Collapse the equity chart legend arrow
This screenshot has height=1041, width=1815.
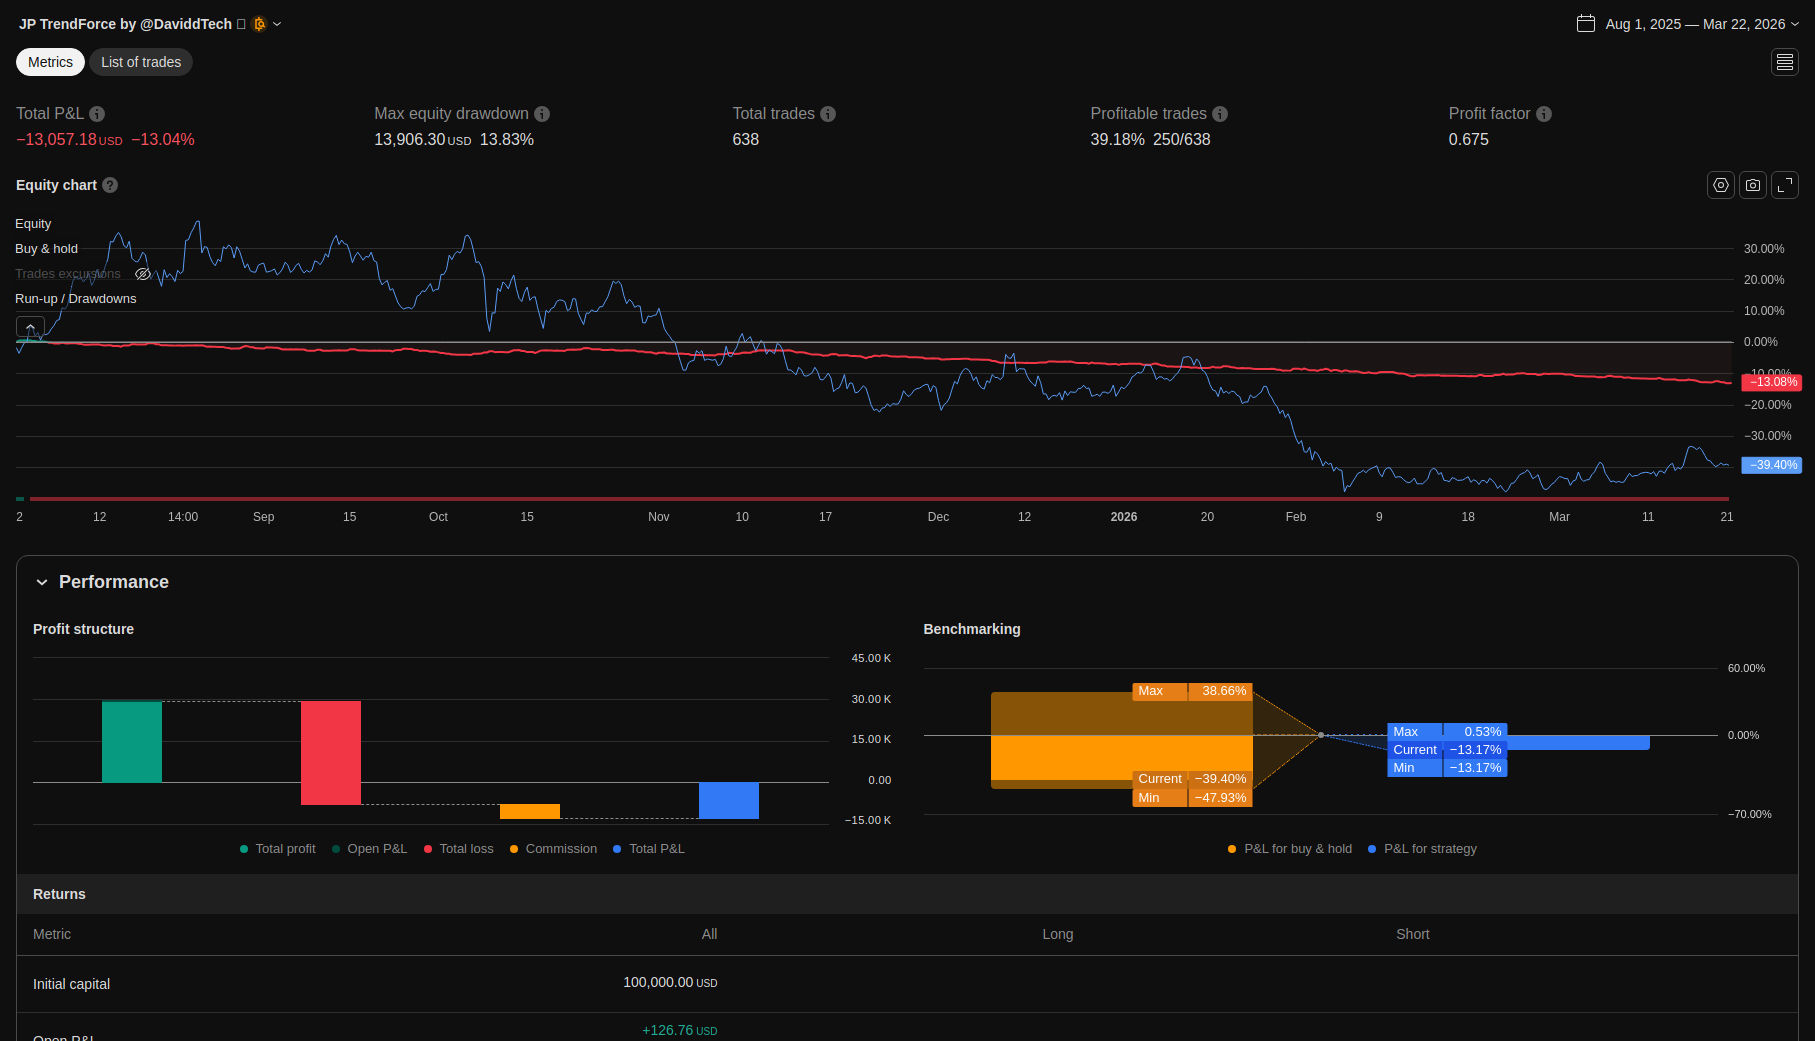30,327
